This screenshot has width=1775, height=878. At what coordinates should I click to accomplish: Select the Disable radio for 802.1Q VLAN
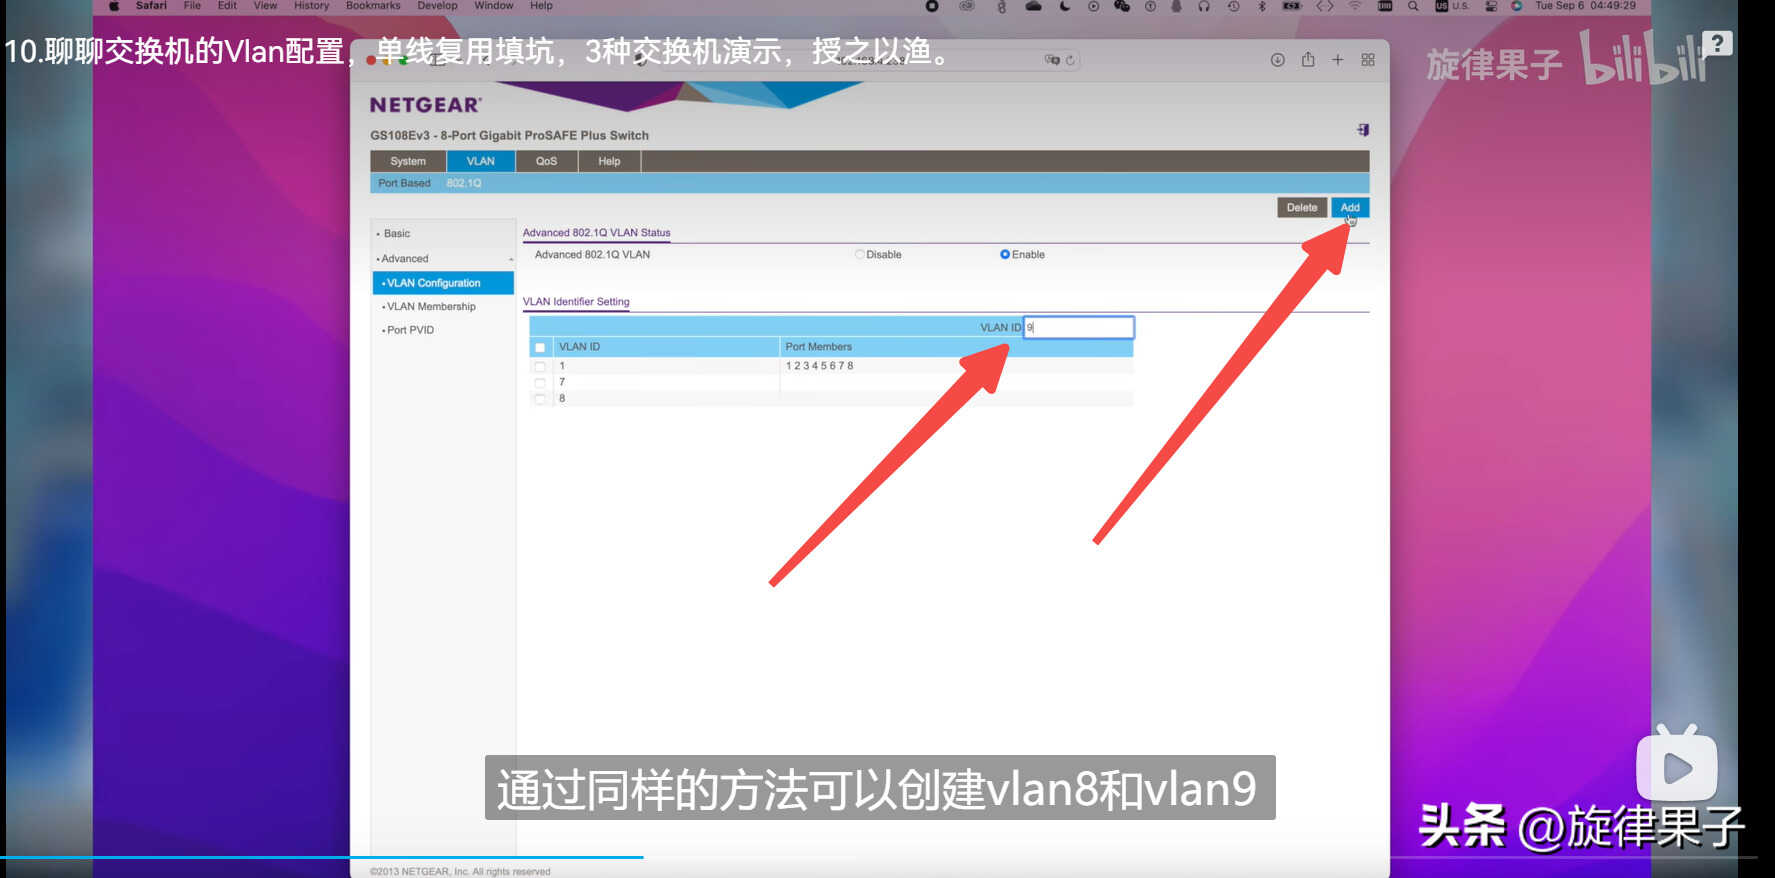pos(860,255)
